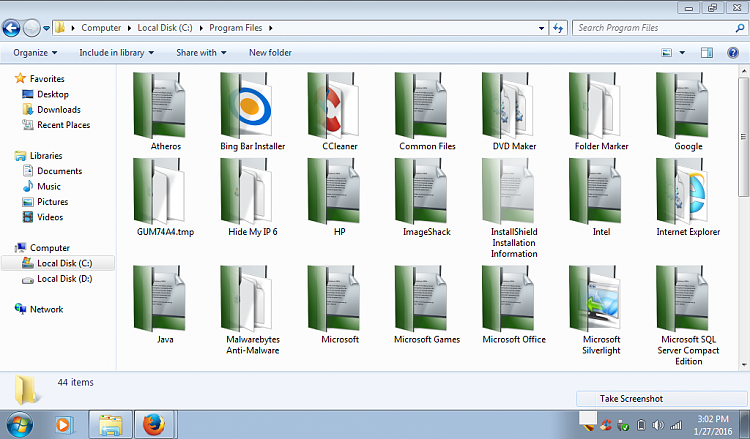Open recent pages dropdown next to Forward
The height and width of the screenshot is (439, 750).
(46, 28)
